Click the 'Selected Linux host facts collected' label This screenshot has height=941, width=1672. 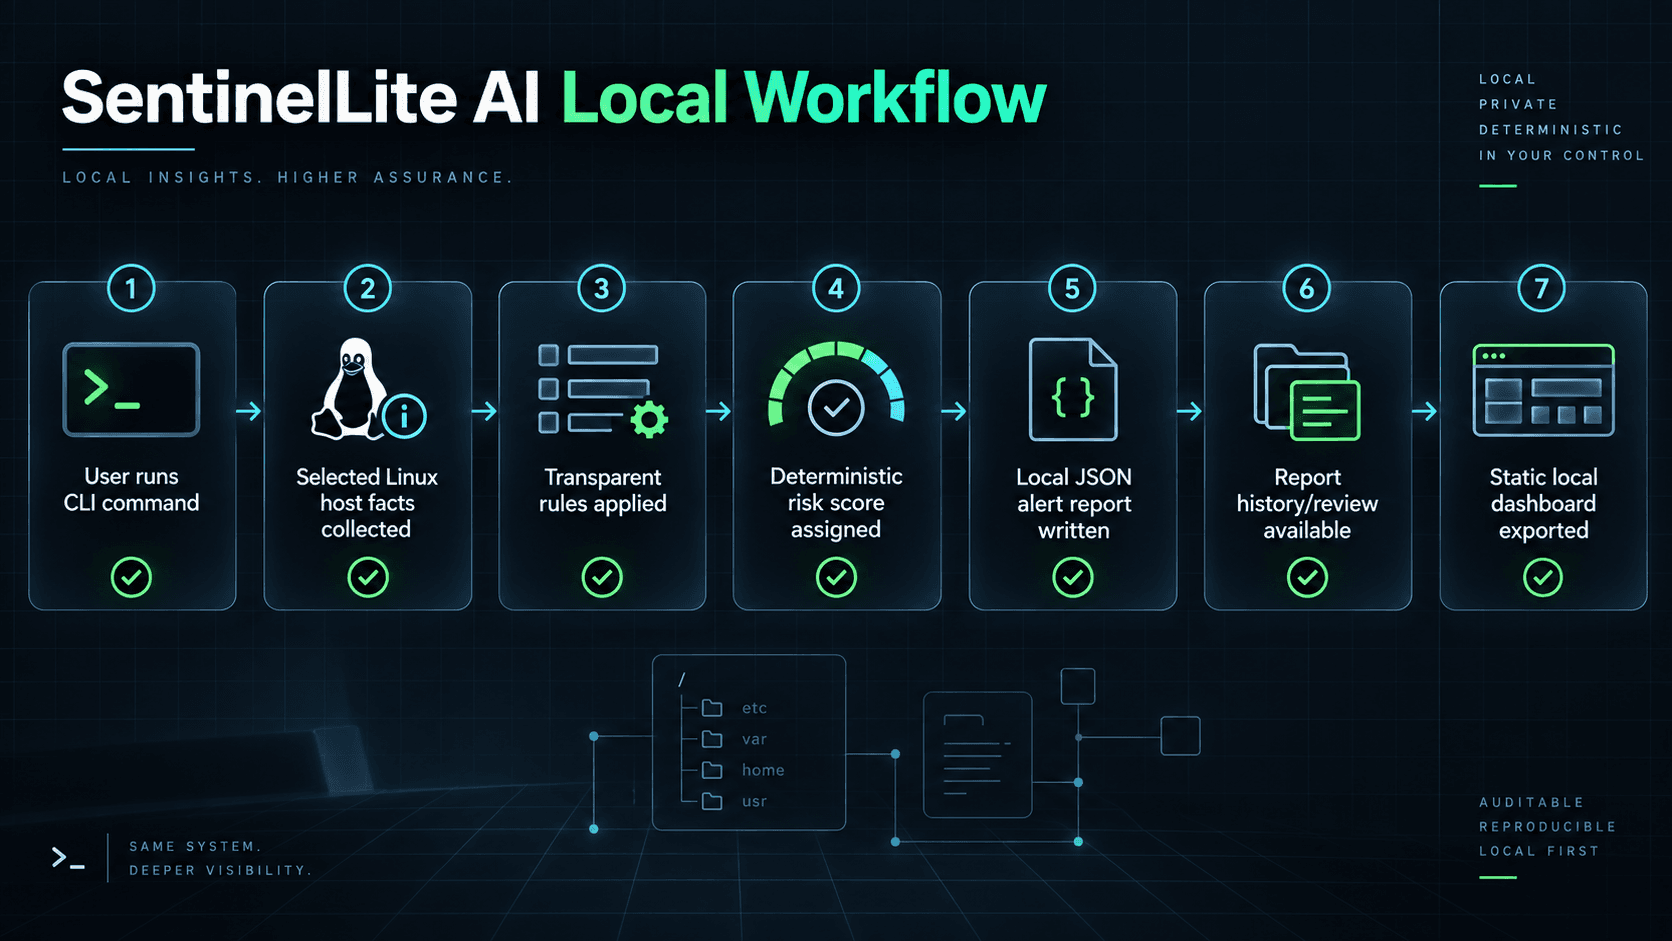[367, 503]
